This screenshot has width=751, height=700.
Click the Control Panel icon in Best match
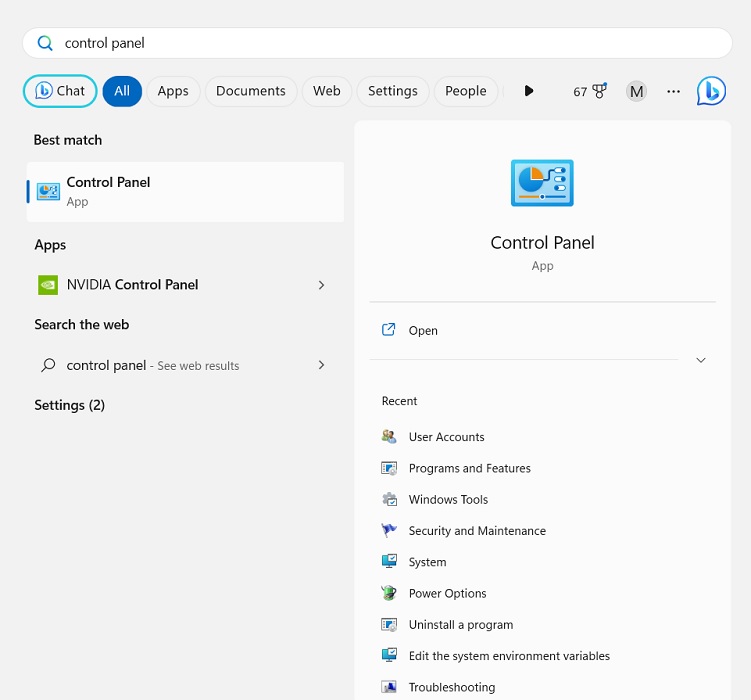pos(48,192)
